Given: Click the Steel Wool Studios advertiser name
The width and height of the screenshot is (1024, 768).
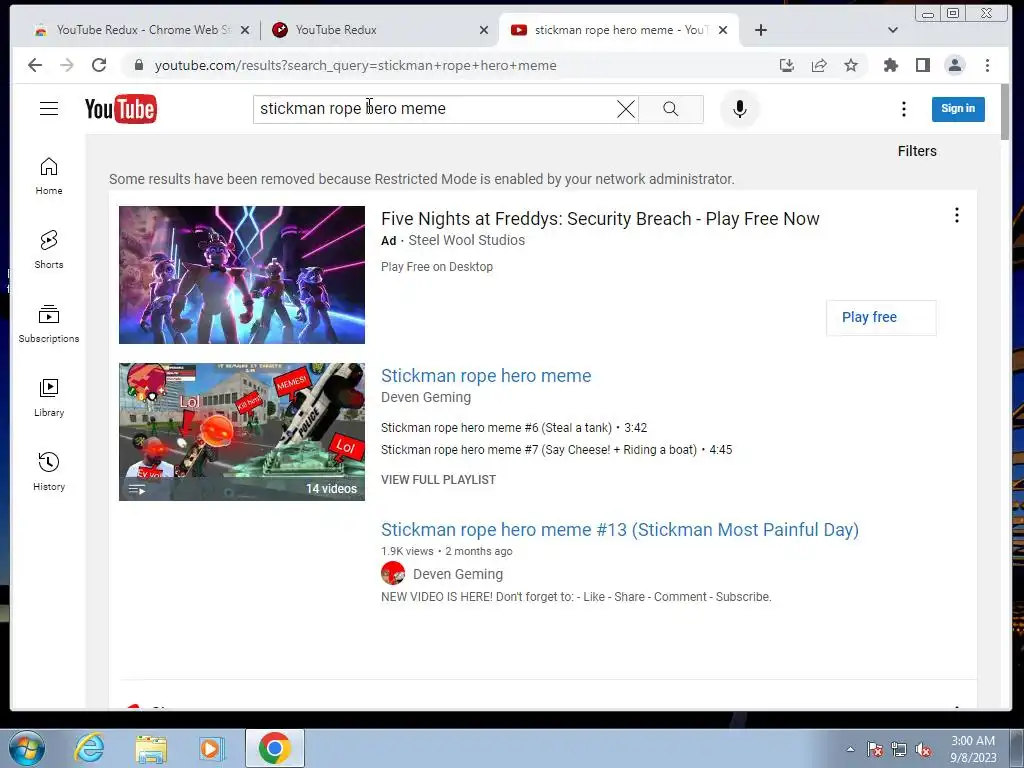Looking at the screenshot, I should 466,240.
